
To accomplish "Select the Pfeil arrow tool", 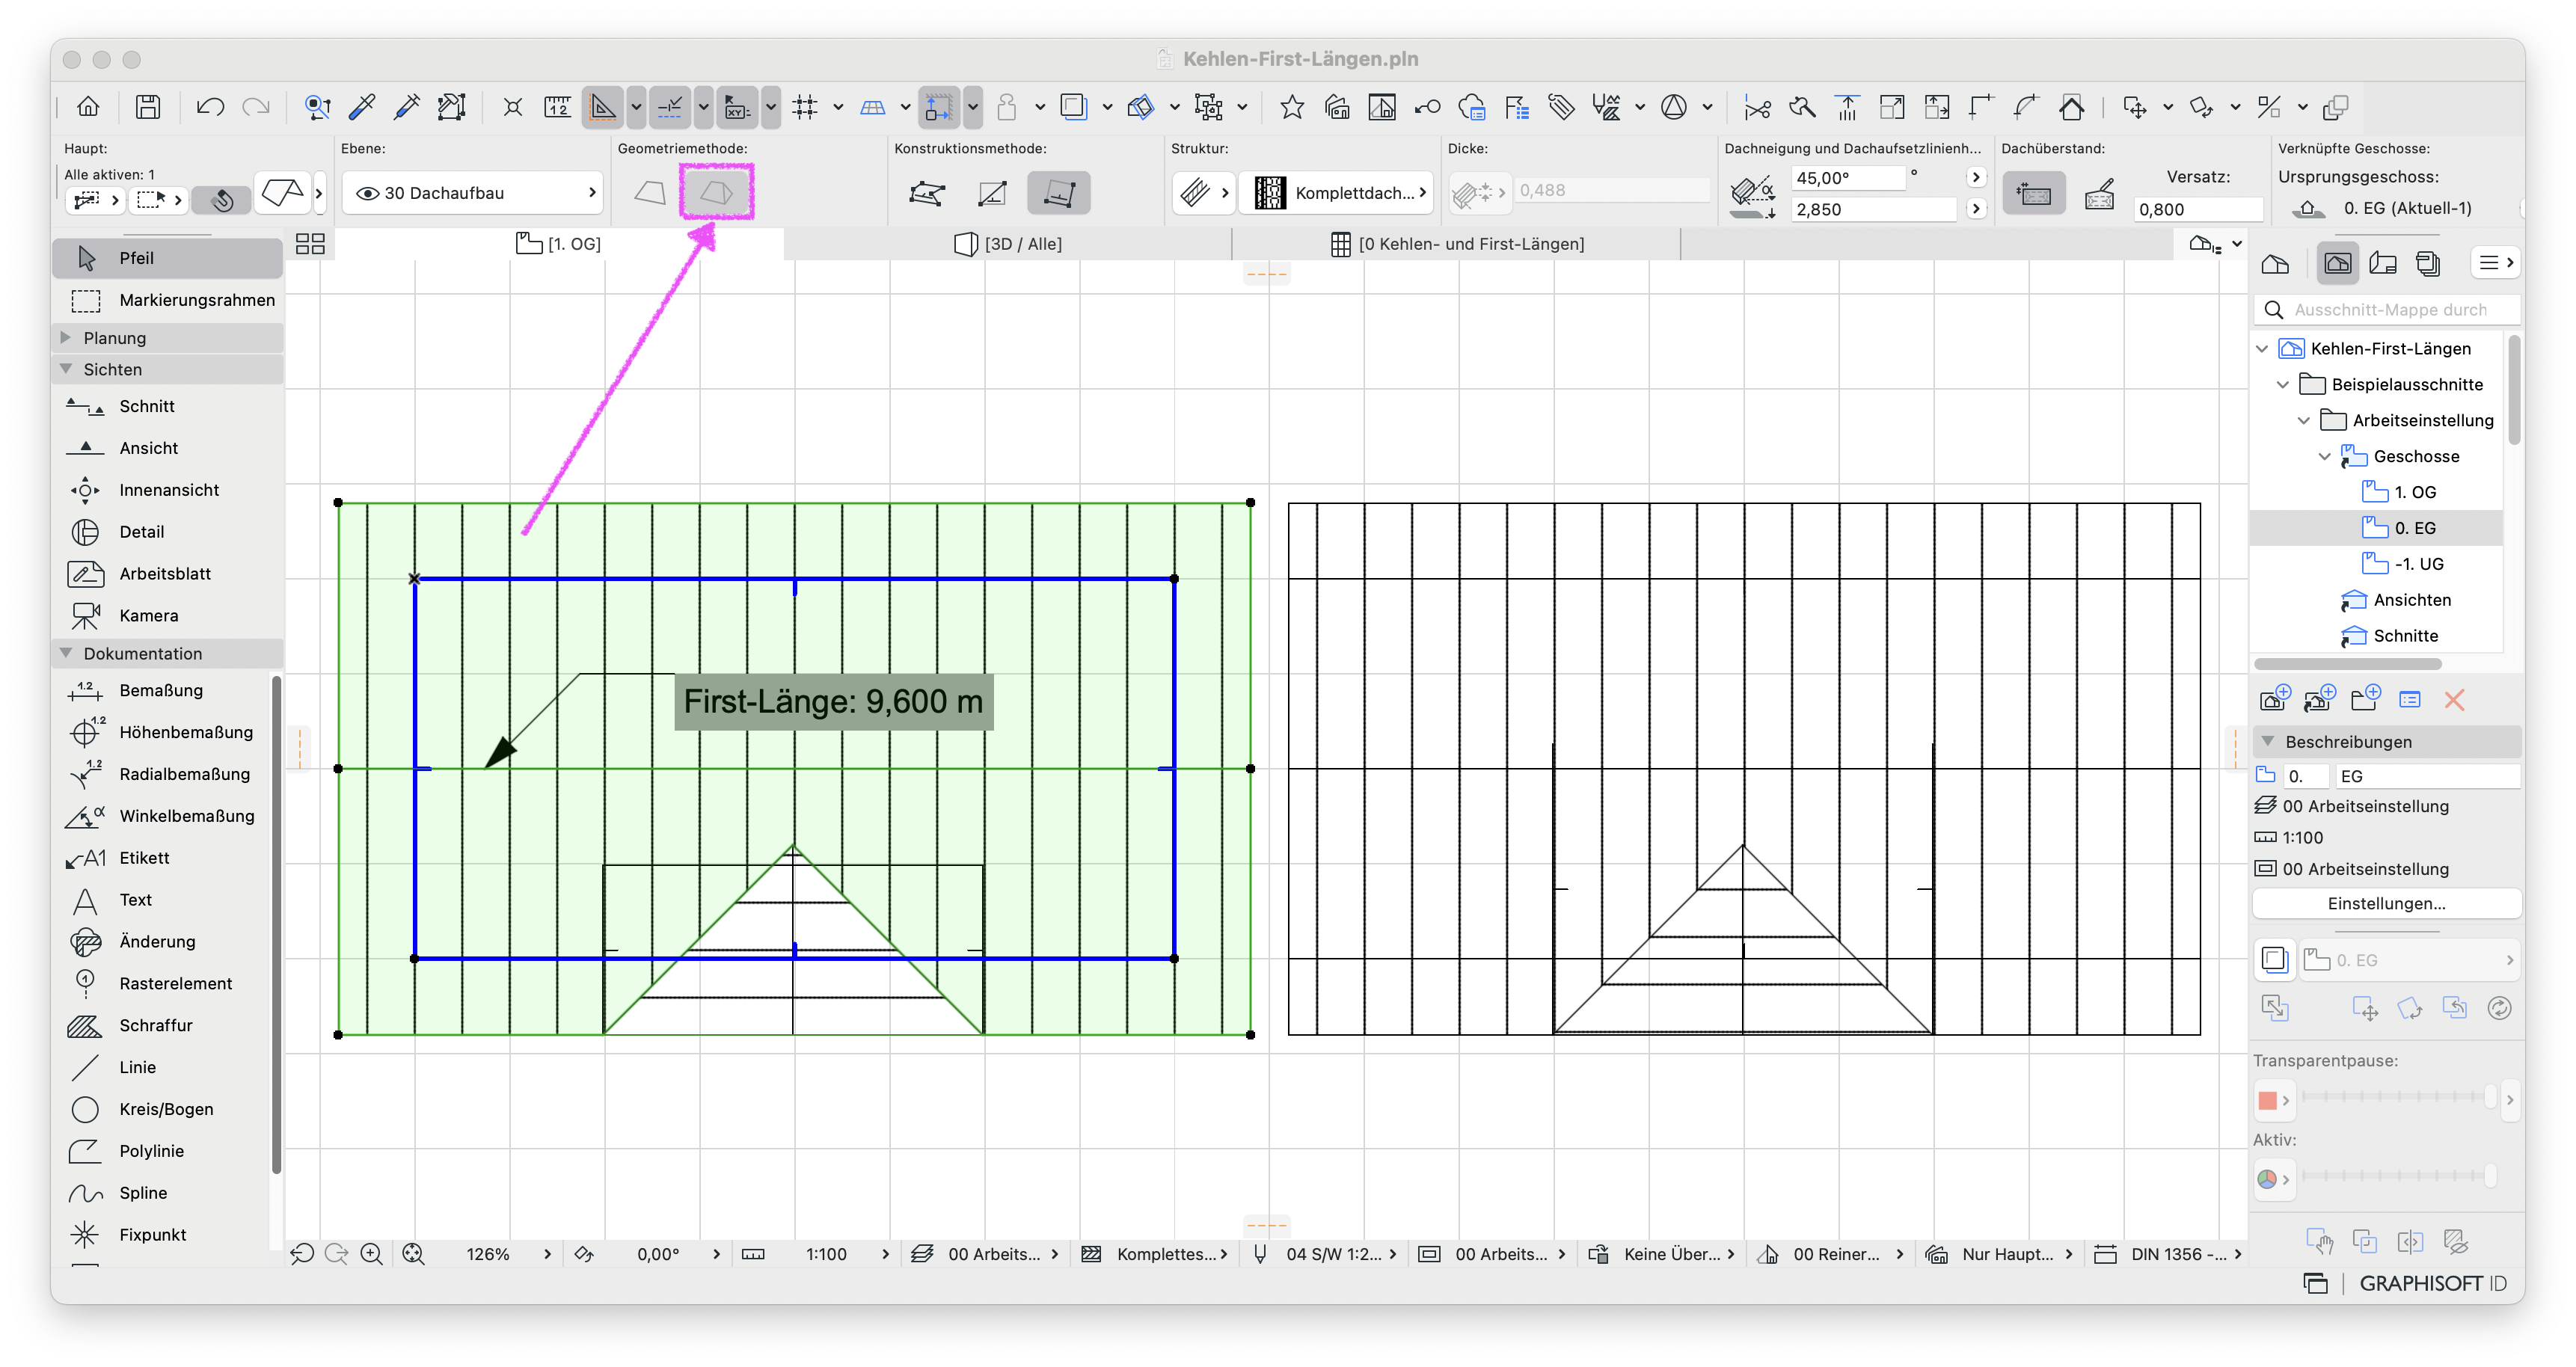I will [168, 258].
